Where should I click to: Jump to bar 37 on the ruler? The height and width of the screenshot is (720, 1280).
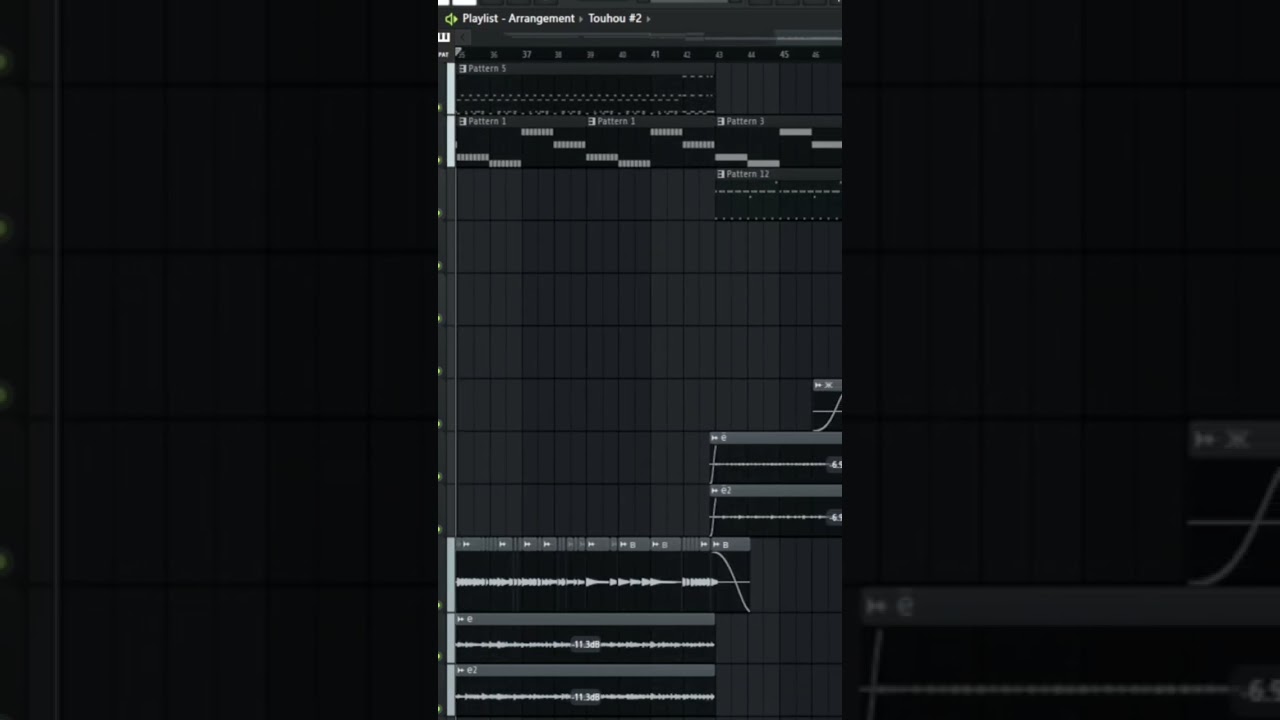(527, 54)
